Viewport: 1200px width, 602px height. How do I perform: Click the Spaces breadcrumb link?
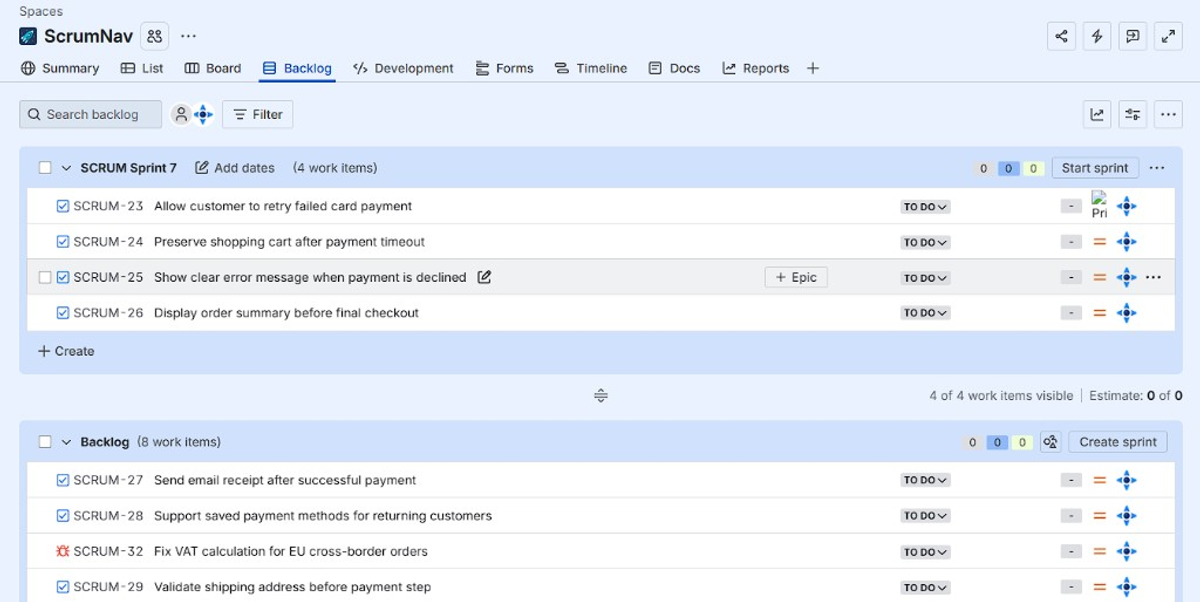(41, 11)
